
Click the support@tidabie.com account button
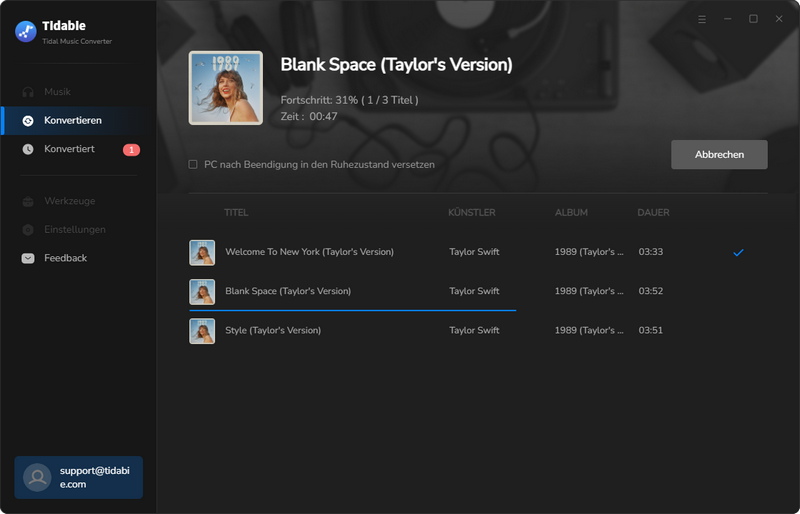point(78,477)
